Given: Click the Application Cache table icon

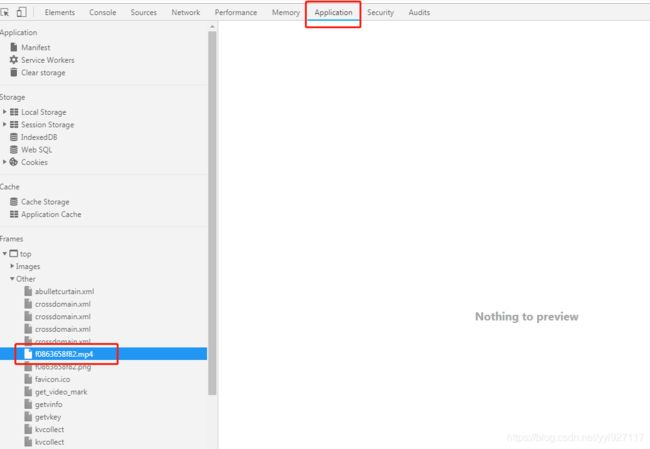Looking at the screenshot, I should (14, 214).
